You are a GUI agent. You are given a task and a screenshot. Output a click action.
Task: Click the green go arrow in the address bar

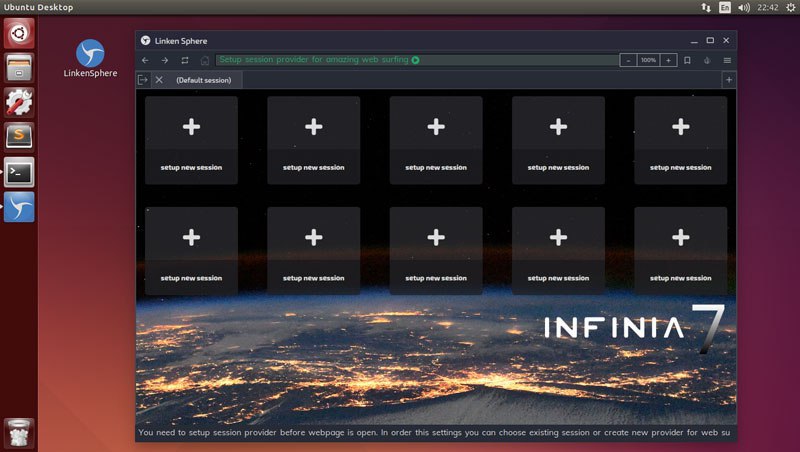pos(415,60)
